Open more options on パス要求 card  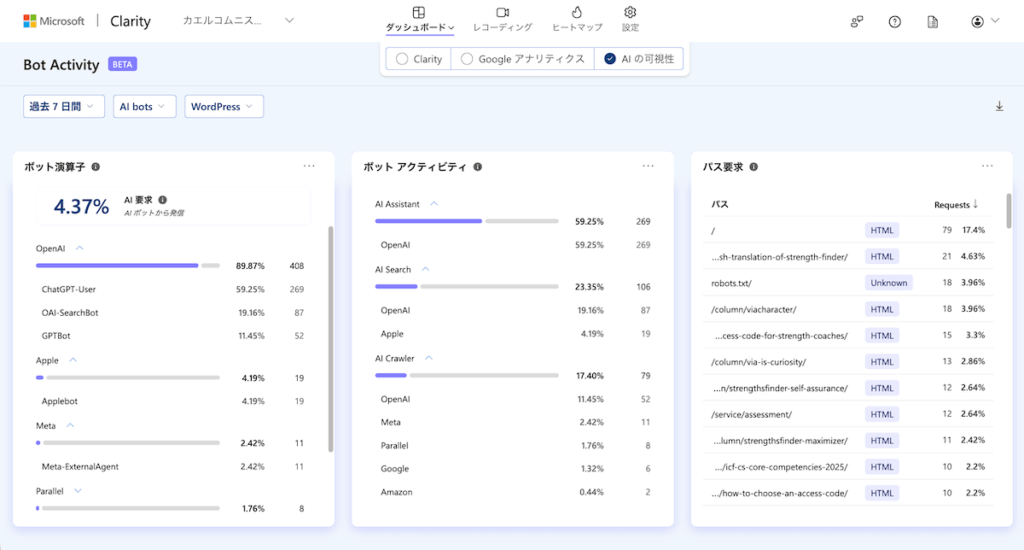coord(987,166)
